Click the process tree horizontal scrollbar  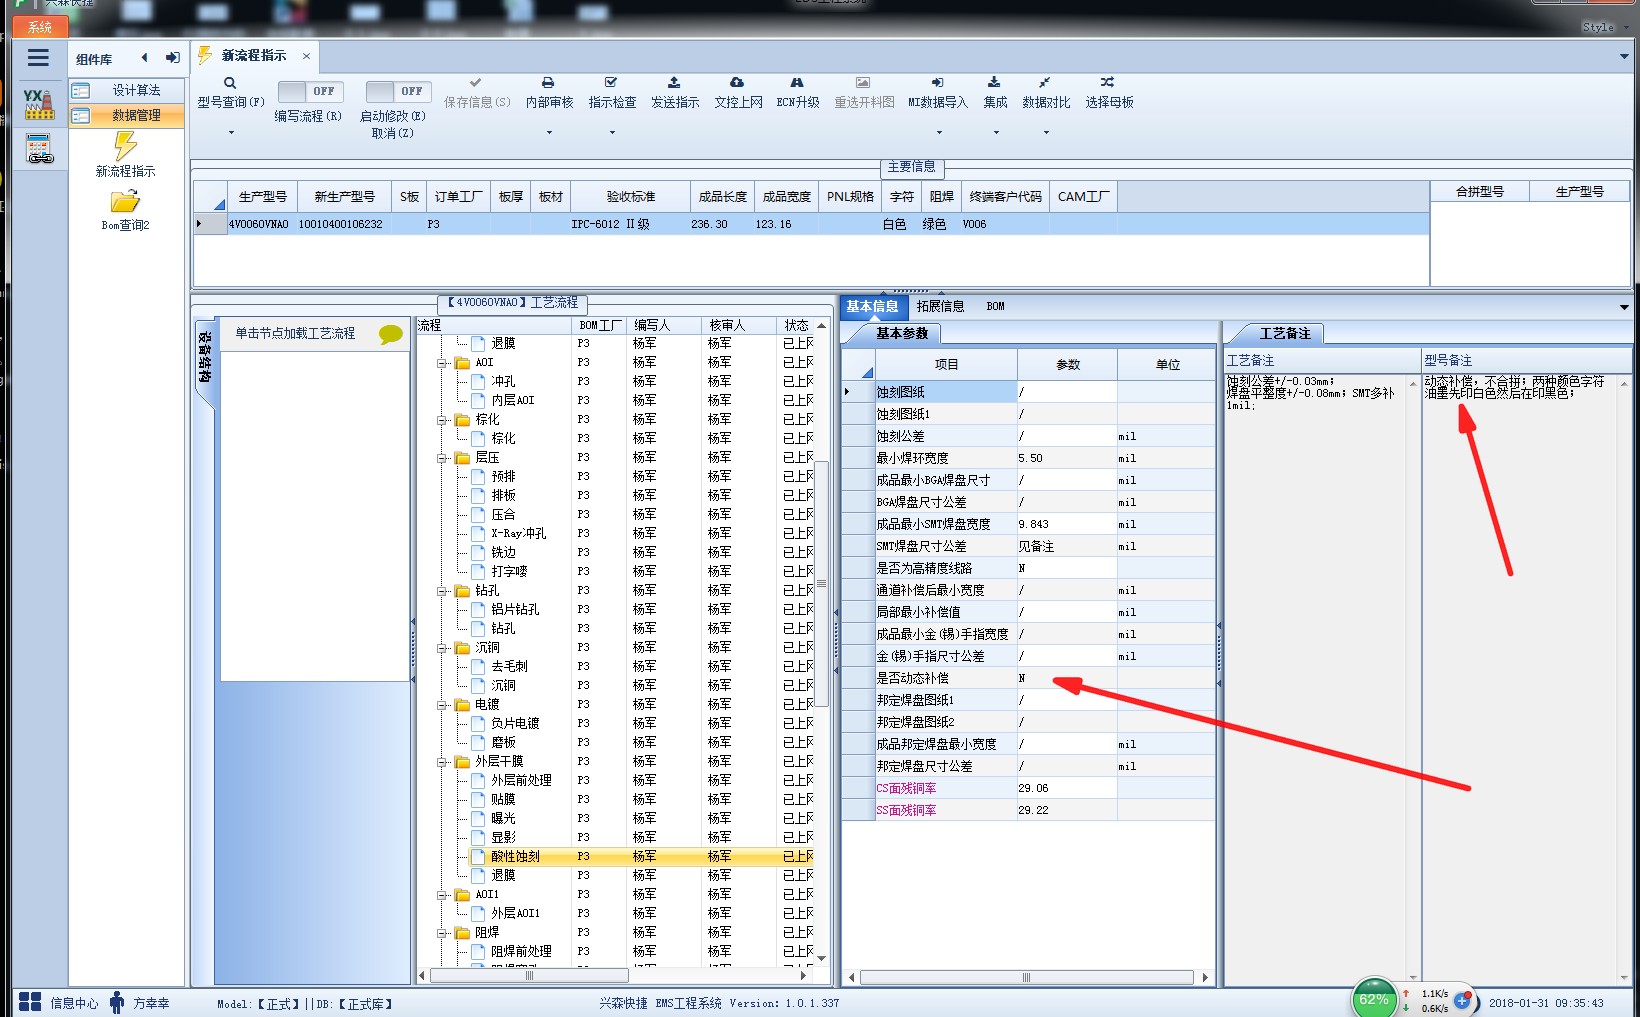coord(530,975)
